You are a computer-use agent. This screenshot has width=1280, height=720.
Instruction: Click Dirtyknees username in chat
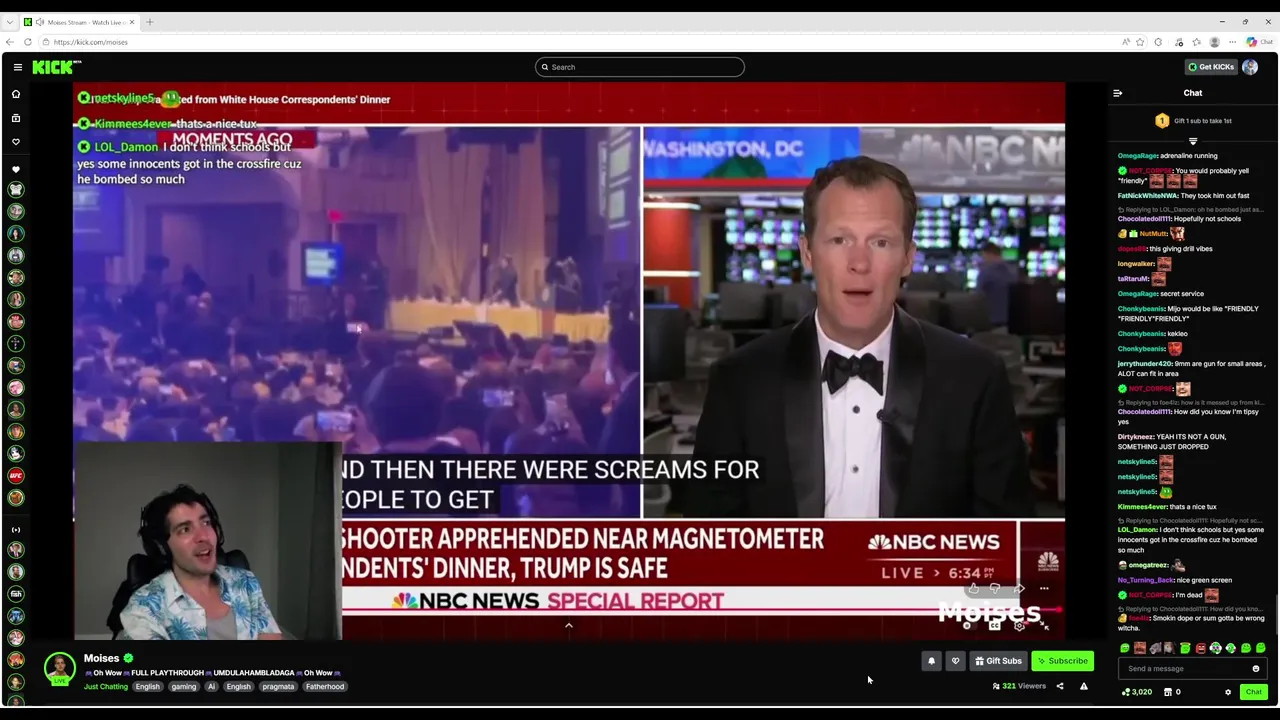[1137, 437]
